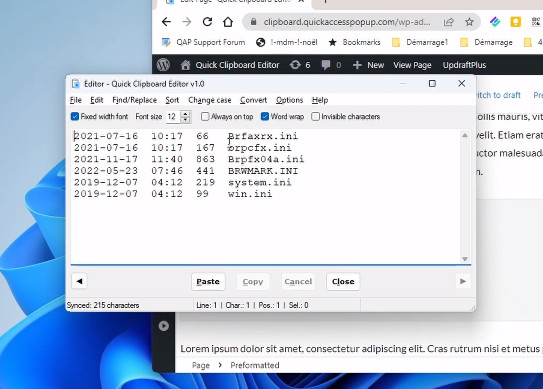Click Page breadcrumb in WordPress editor footer

201,365
